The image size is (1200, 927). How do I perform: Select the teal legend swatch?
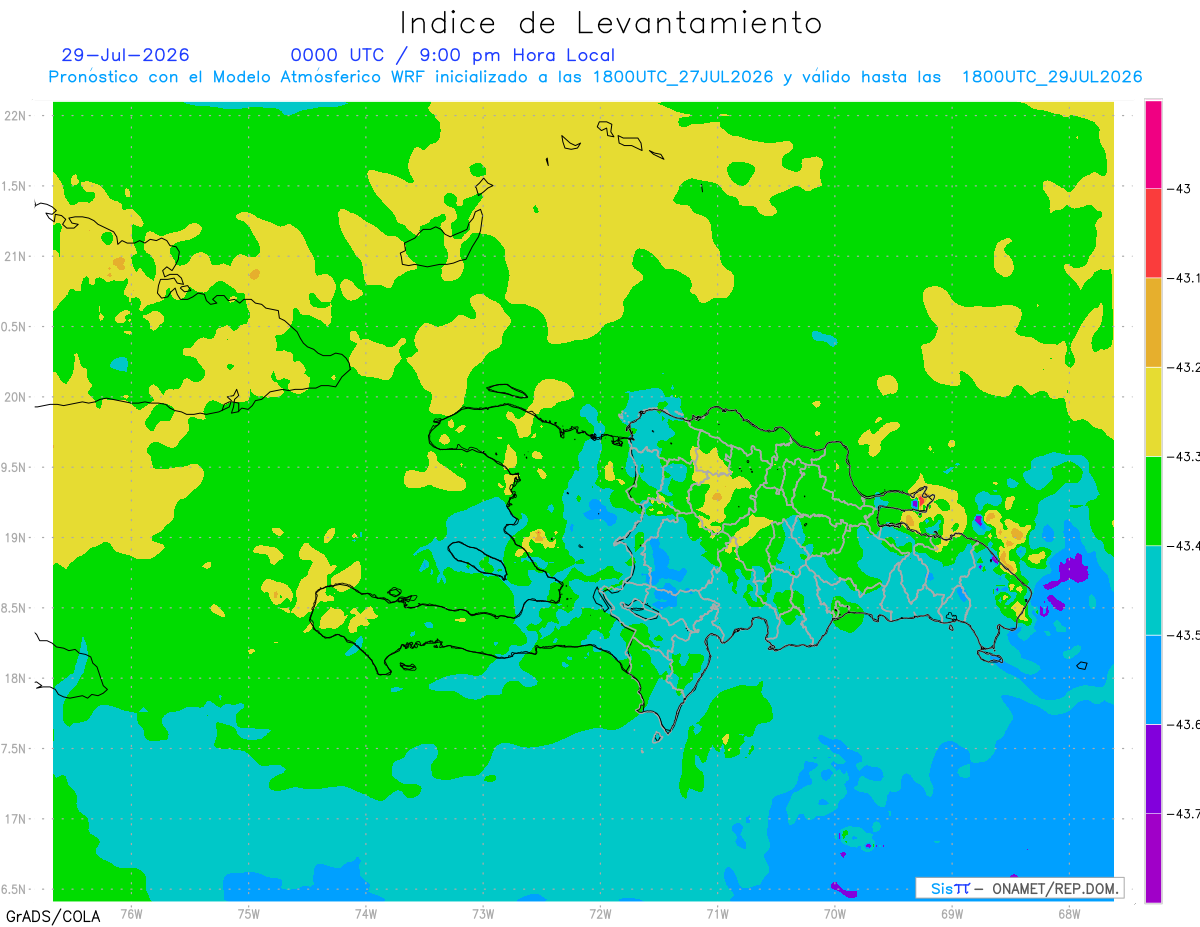(1153, 589)
